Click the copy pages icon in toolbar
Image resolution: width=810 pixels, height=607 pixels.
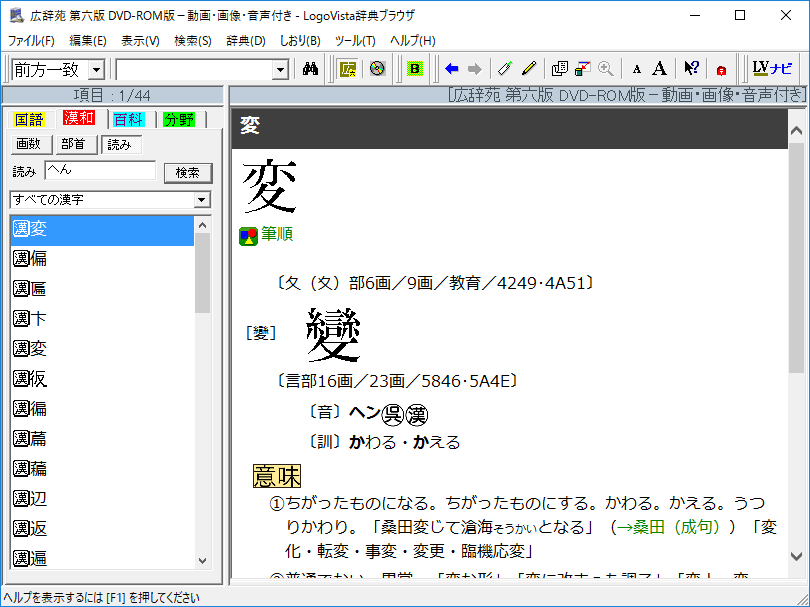point(559,69)
